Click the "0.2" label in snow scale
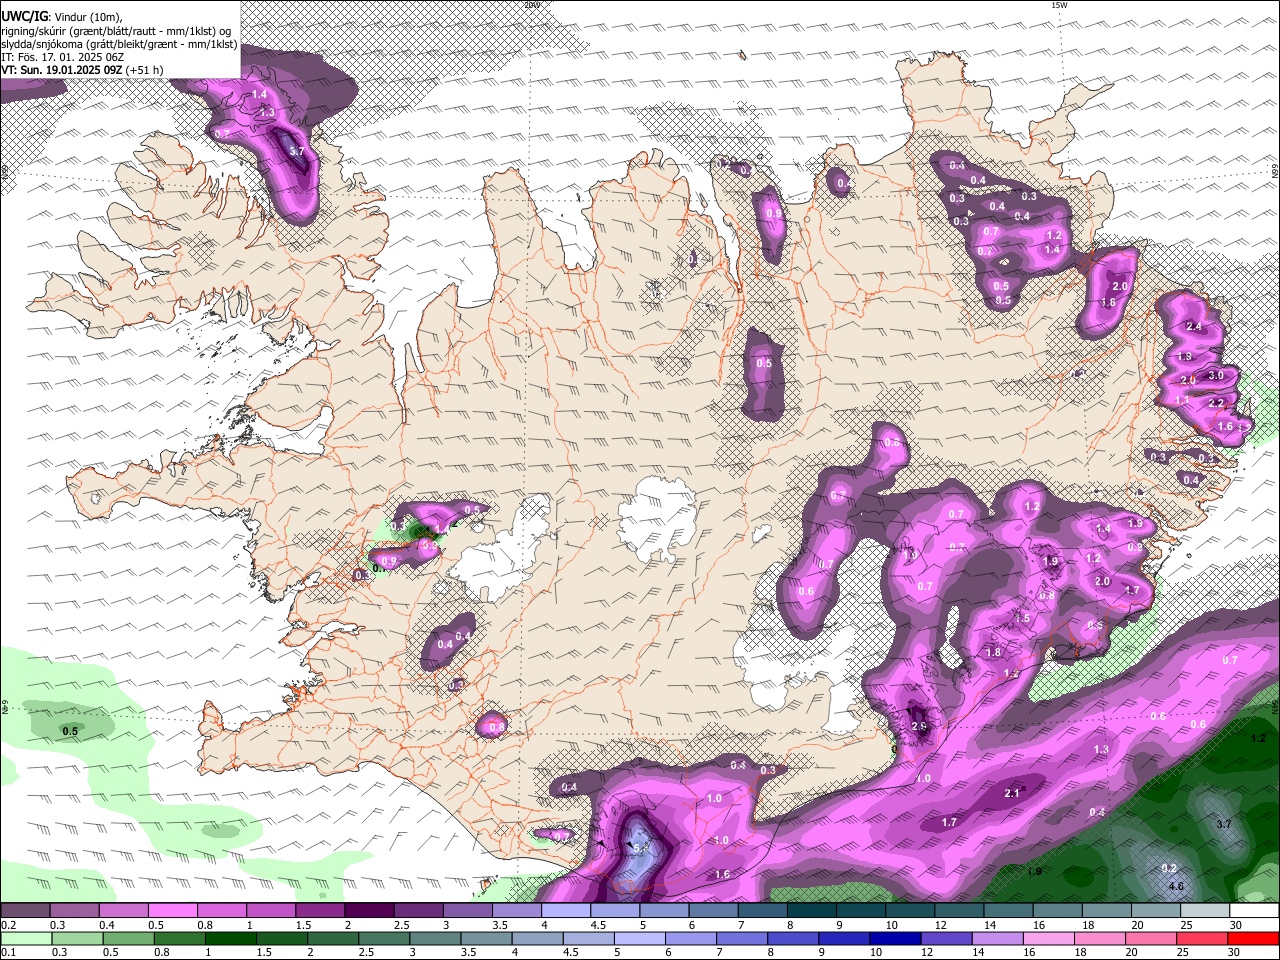This screenshot has width=1280, height=960. coord(7,925)
